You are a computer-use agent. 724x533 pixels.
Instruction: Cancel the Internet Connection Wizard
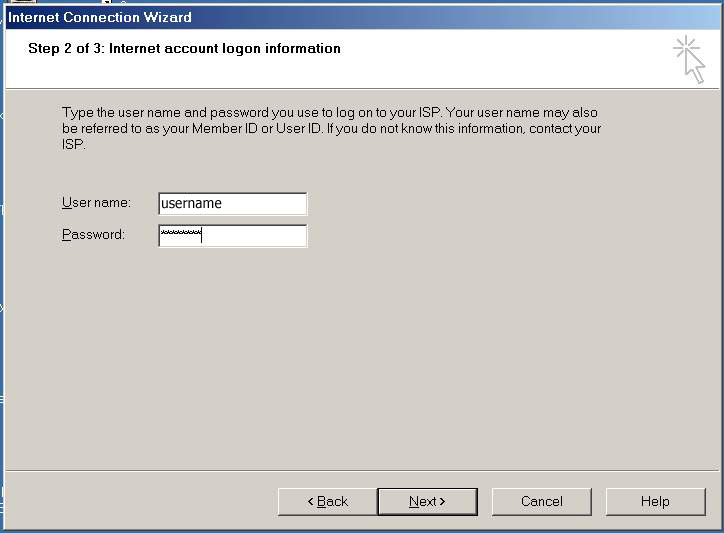[541, 501]
